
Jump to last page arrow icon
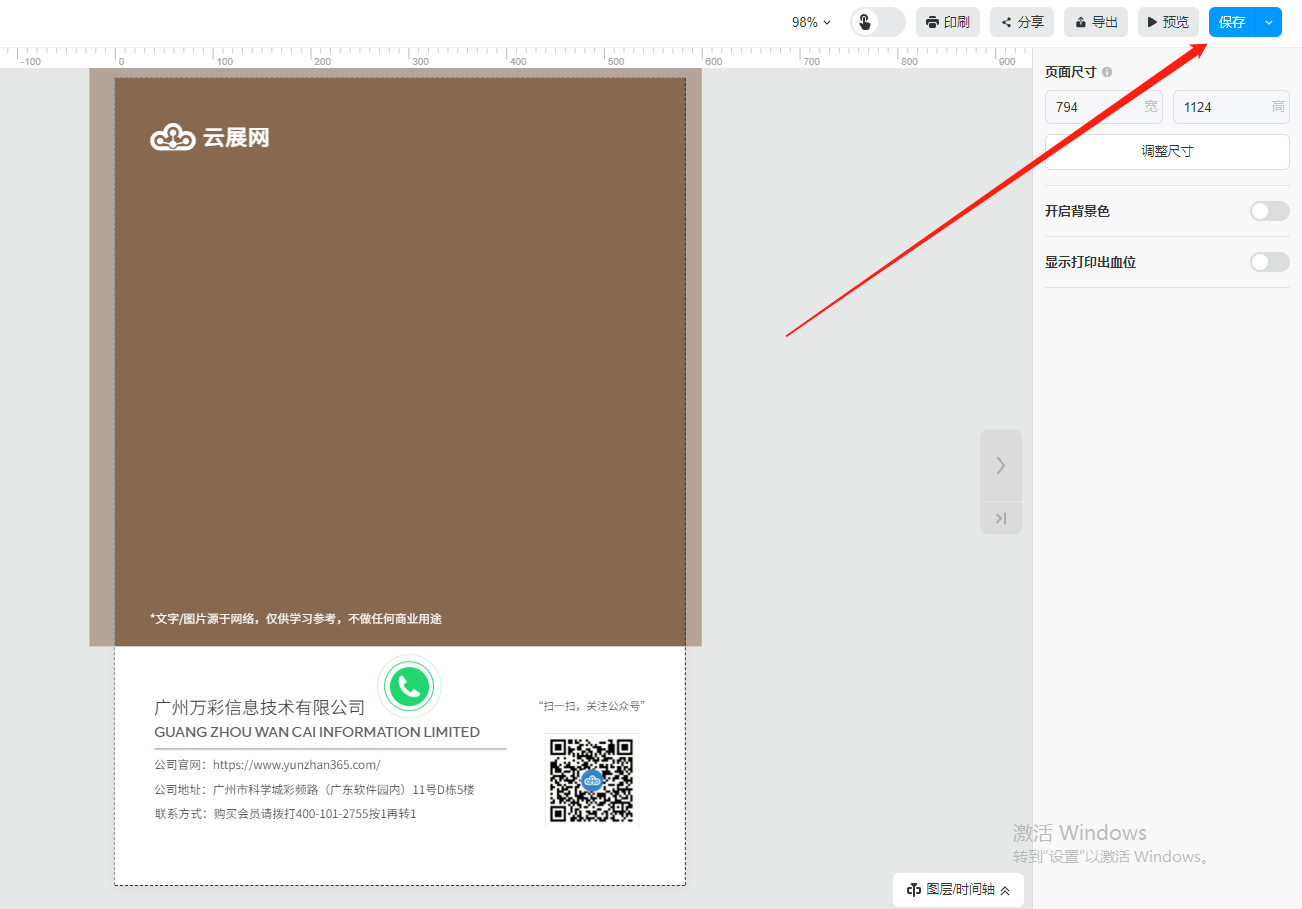coord(1000,518)
